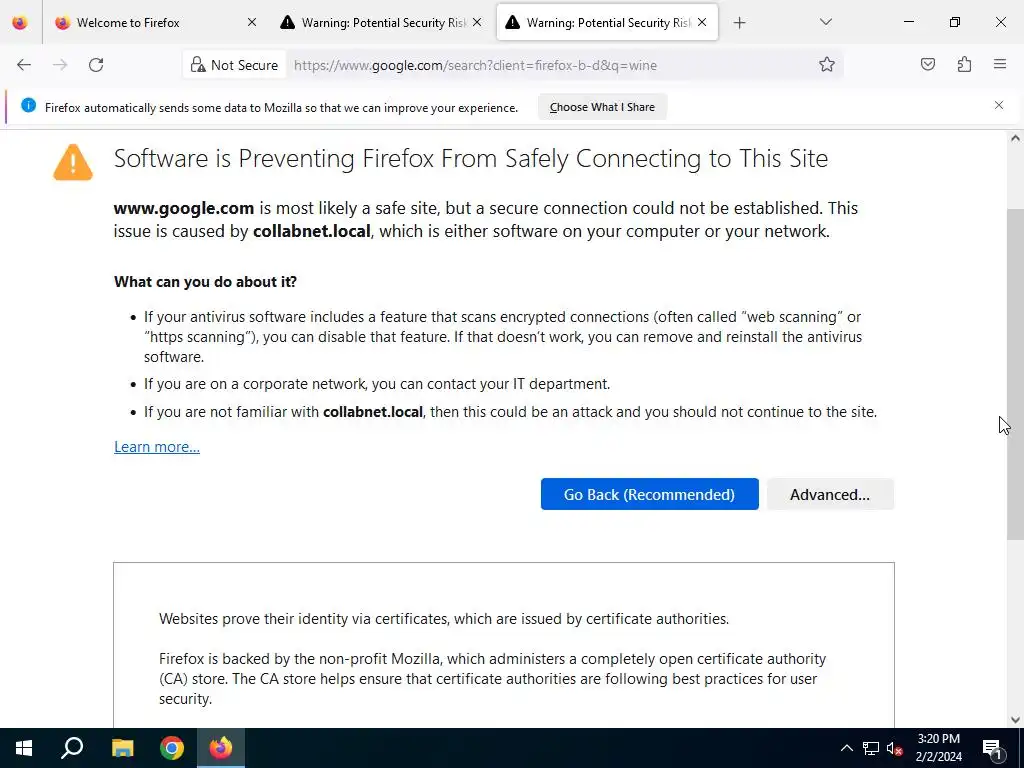Screen dimensions: 1024x768
Task: Click the page's vertical scrollbar thumb
Action: click(x=1015, y=375)
